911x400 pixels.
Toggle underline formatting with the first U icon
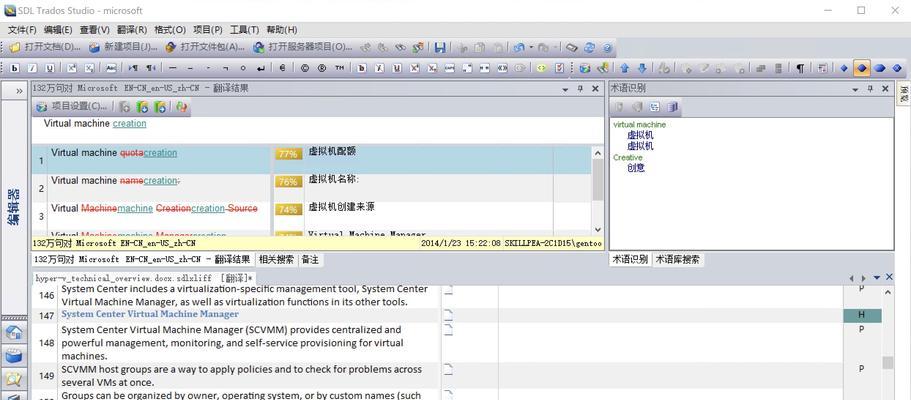pyautogui.click(x=50, y=68)
